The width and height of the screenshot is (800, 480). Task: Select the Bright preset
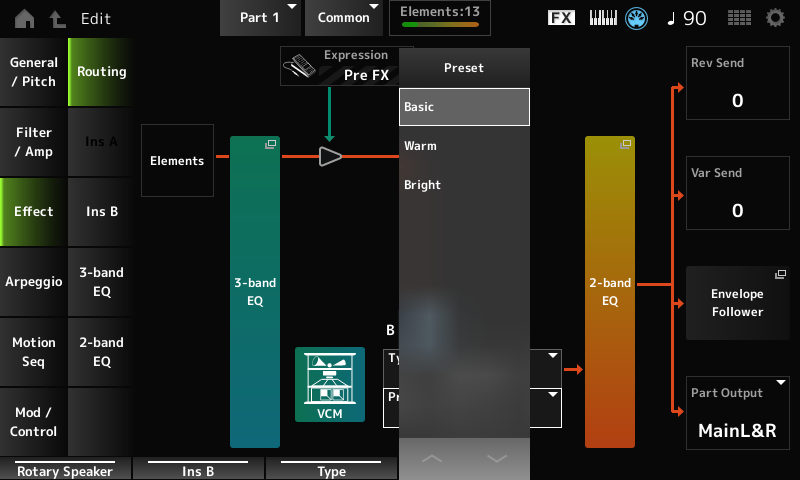pyautogui.click(x=463, y=186)
